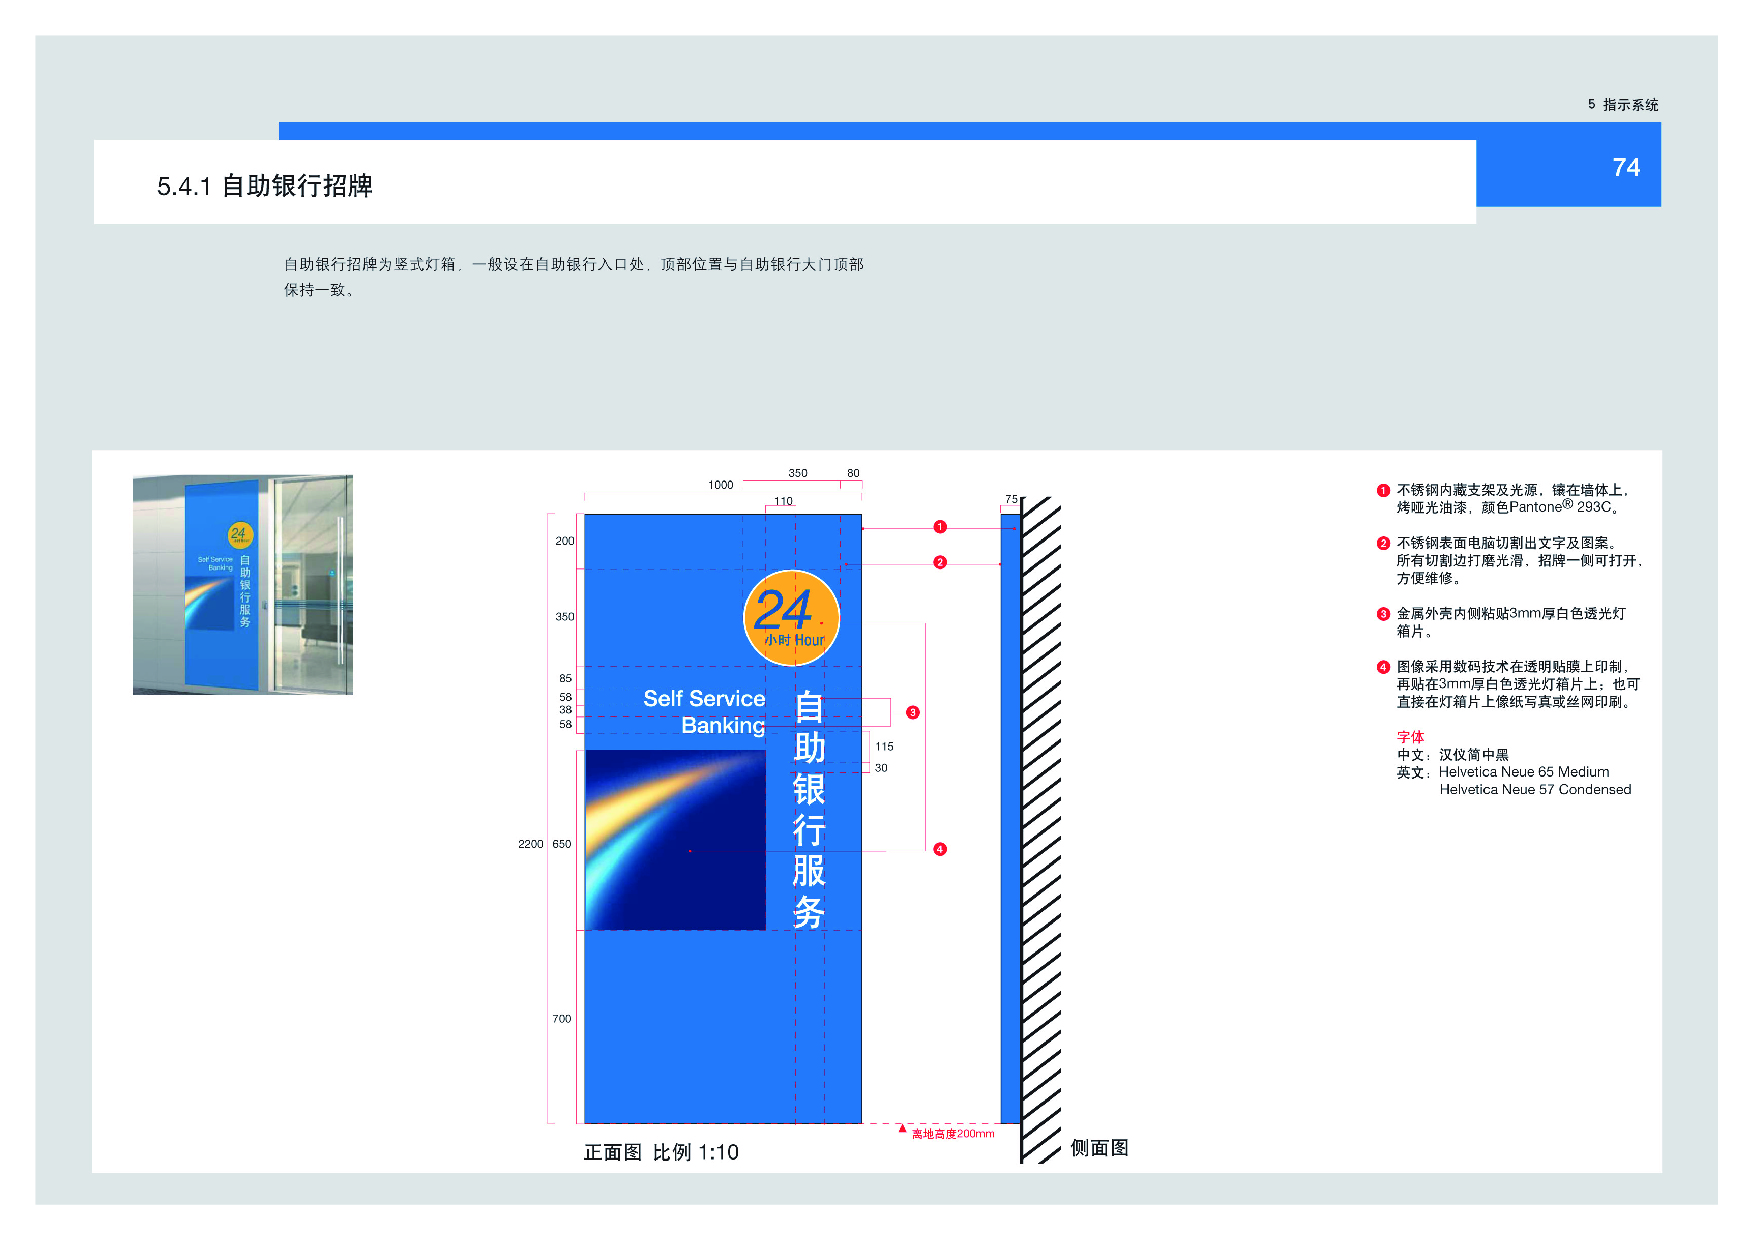Click the 85 left dimension label

[565, 678]
